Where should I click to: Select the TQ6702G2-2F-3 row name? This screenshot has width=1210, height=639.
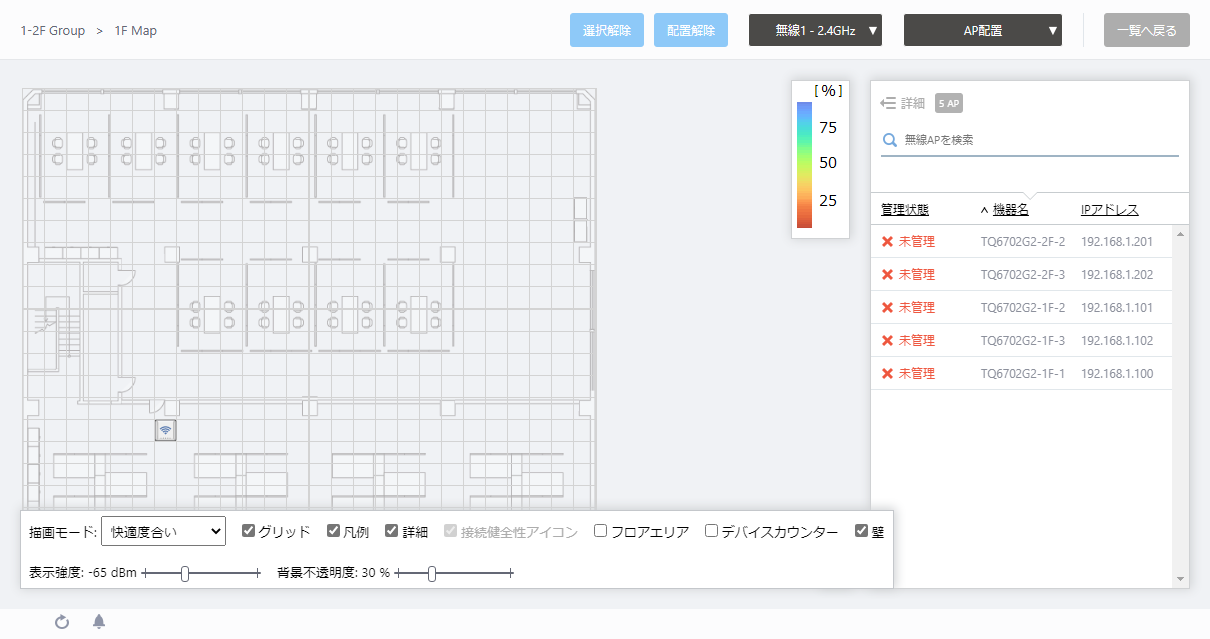tap(1023, 275)
